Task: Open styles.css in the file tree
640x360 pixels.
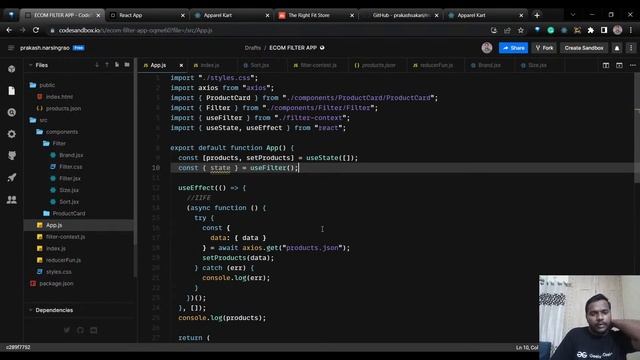Action: 58,272
